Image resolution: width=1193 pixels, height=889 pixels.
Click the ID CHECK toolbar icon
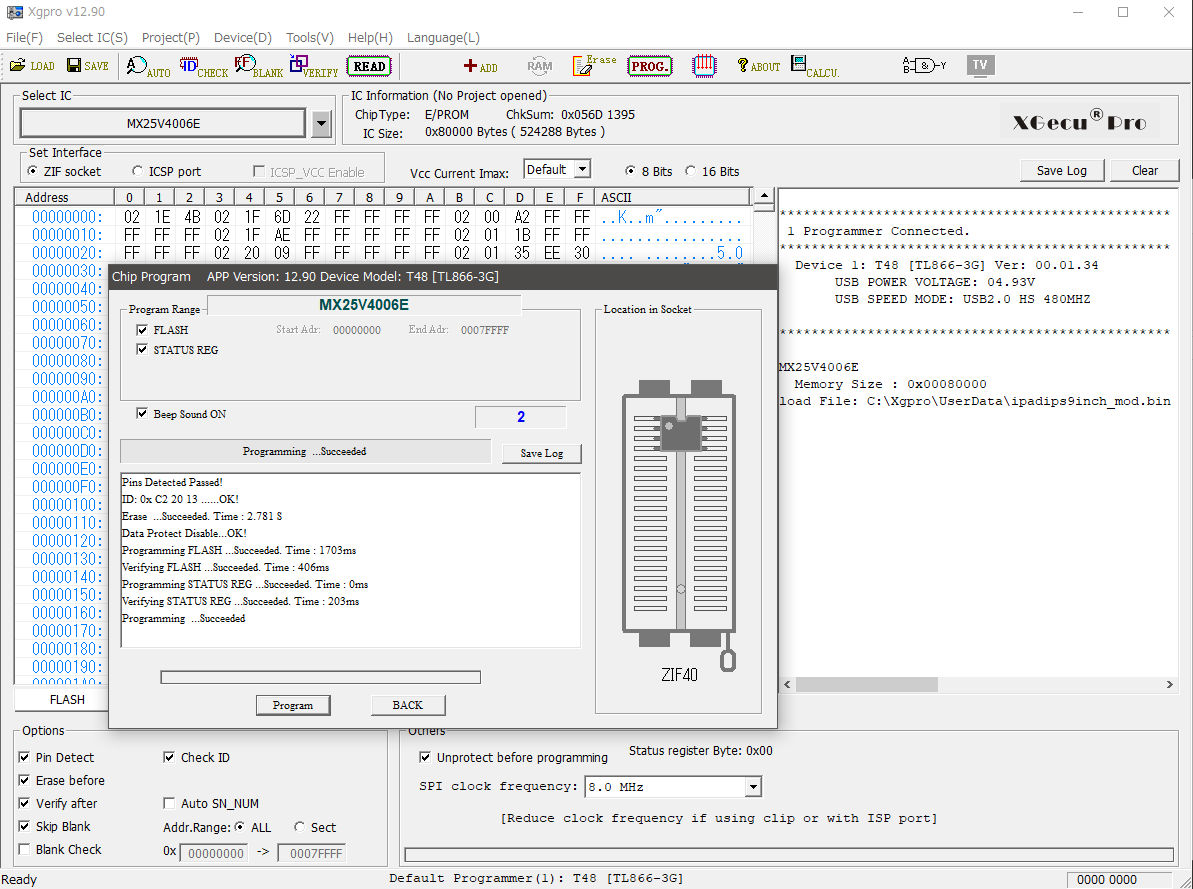203,66
